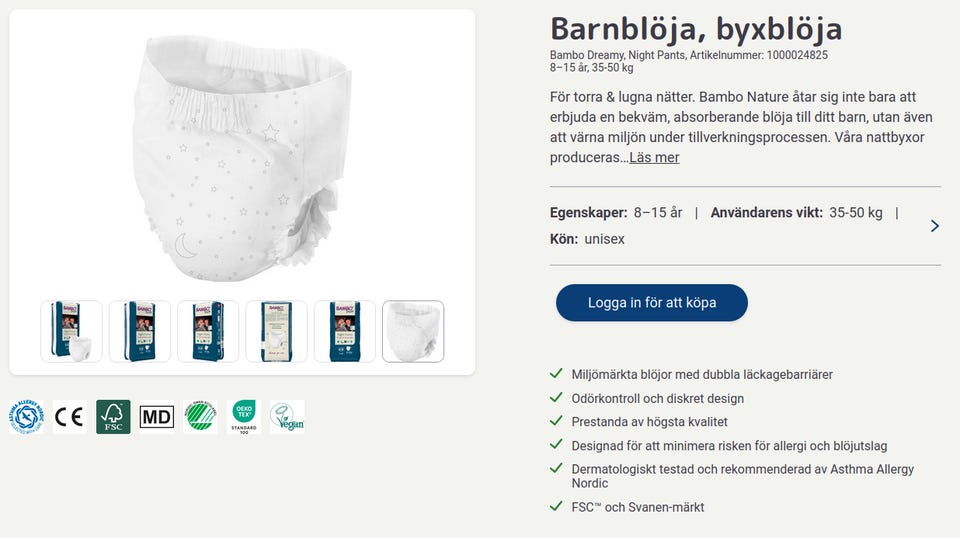The width and height of the screenshot is (960, 538).
Task: Click the CE marking icon
Action: click(x=69, y=417)
